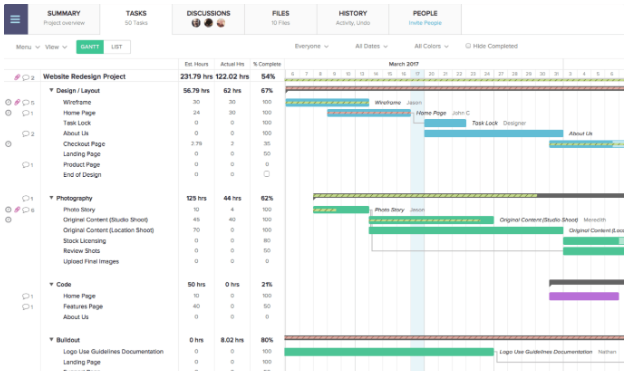Click the clock icon on Wireframe row

(x=8, y=102)
